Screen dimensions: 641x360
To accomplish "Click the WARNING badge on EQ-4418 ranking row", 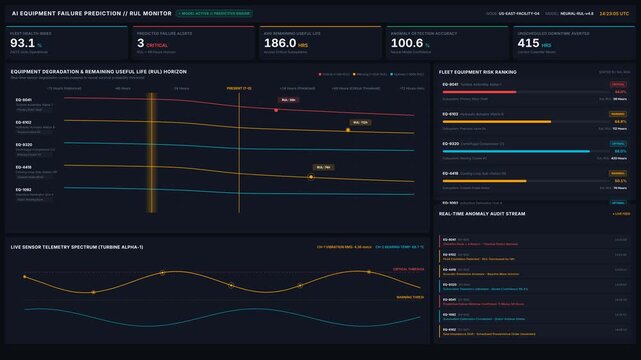I will [618, 173].
